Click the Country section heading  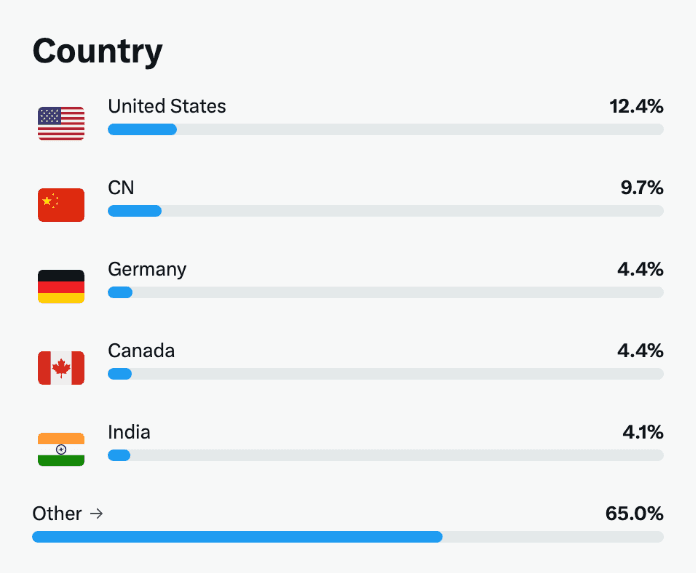97,51
